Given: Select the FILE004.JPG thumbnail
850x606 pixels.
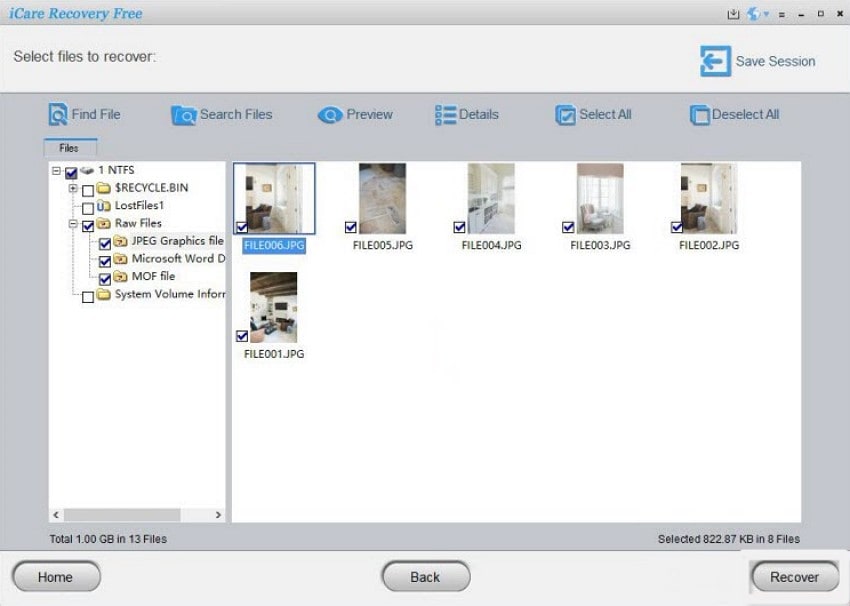Looking at the screenshot, I should tap(491, 198).
